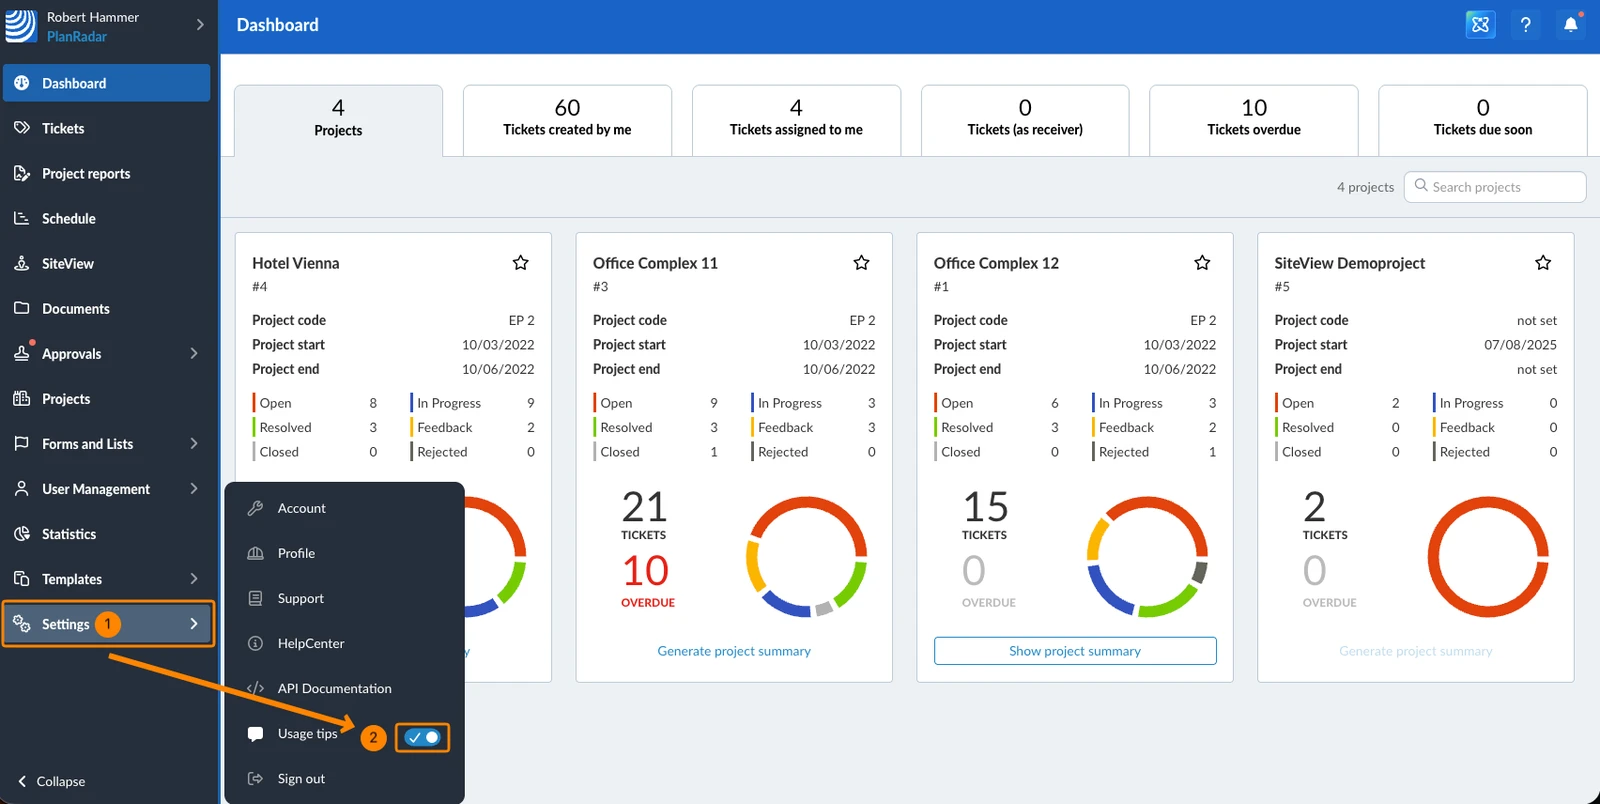The height and width of the screenshot is (804, 1600).
Task: Click the Search projects input field
Action: point(1495,187)
